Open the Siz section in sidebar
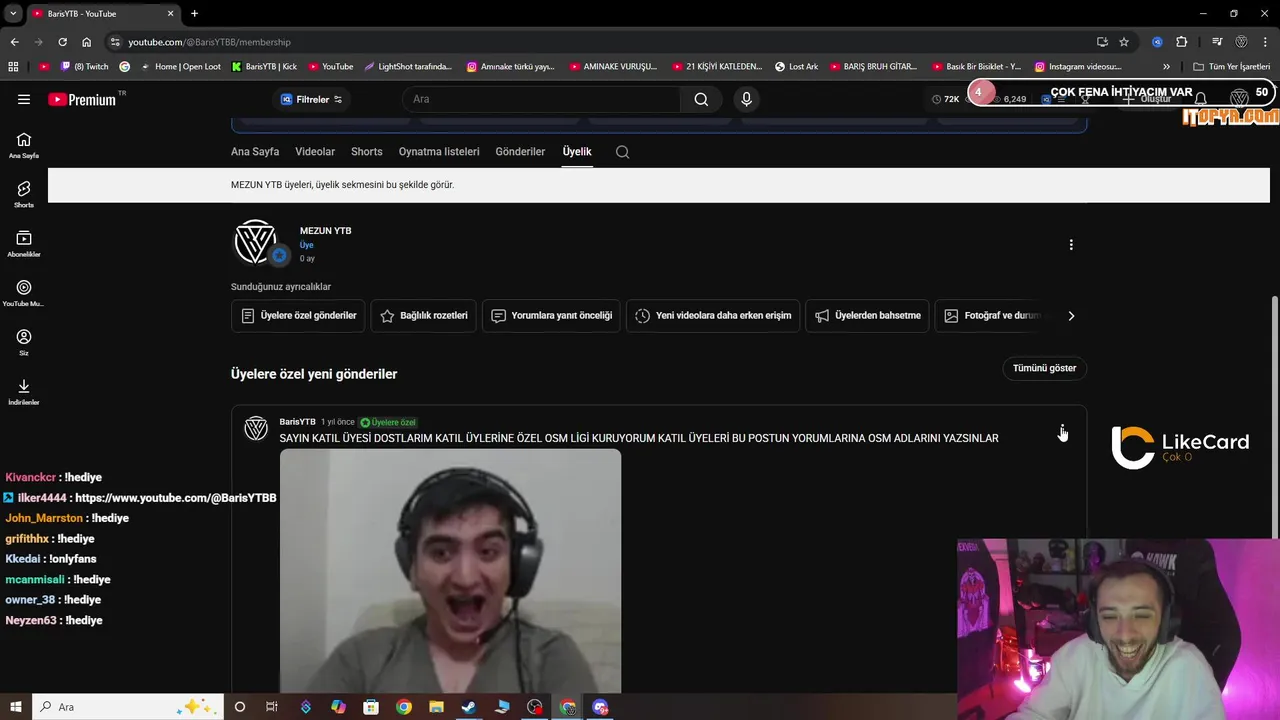1280x720 pixels. [24, 342]
